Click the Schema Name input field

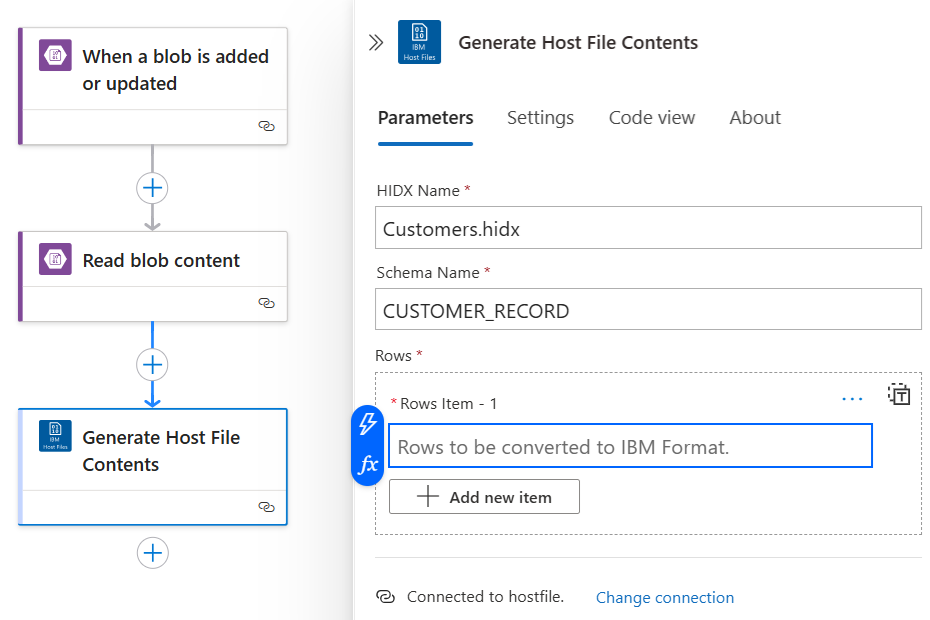[648, 310]
